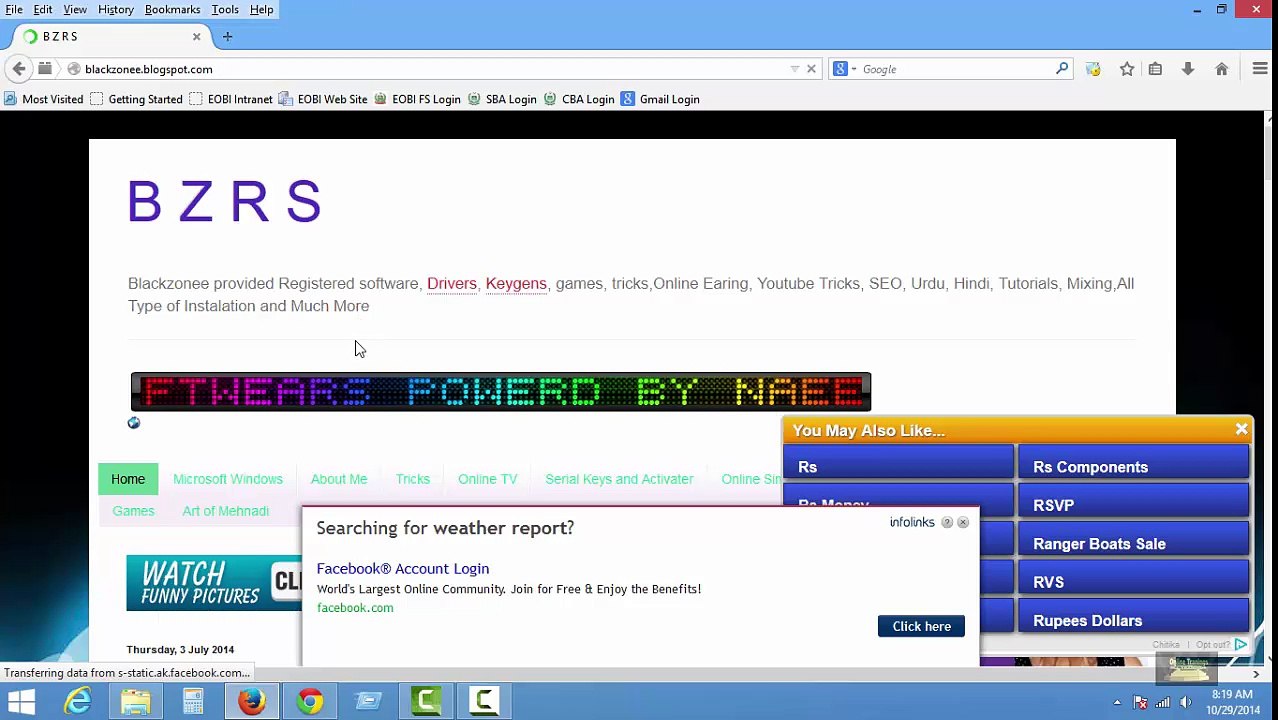This screenshot has height=720, width=1278.
Task: Open the Tools menu
Action: 225,9
